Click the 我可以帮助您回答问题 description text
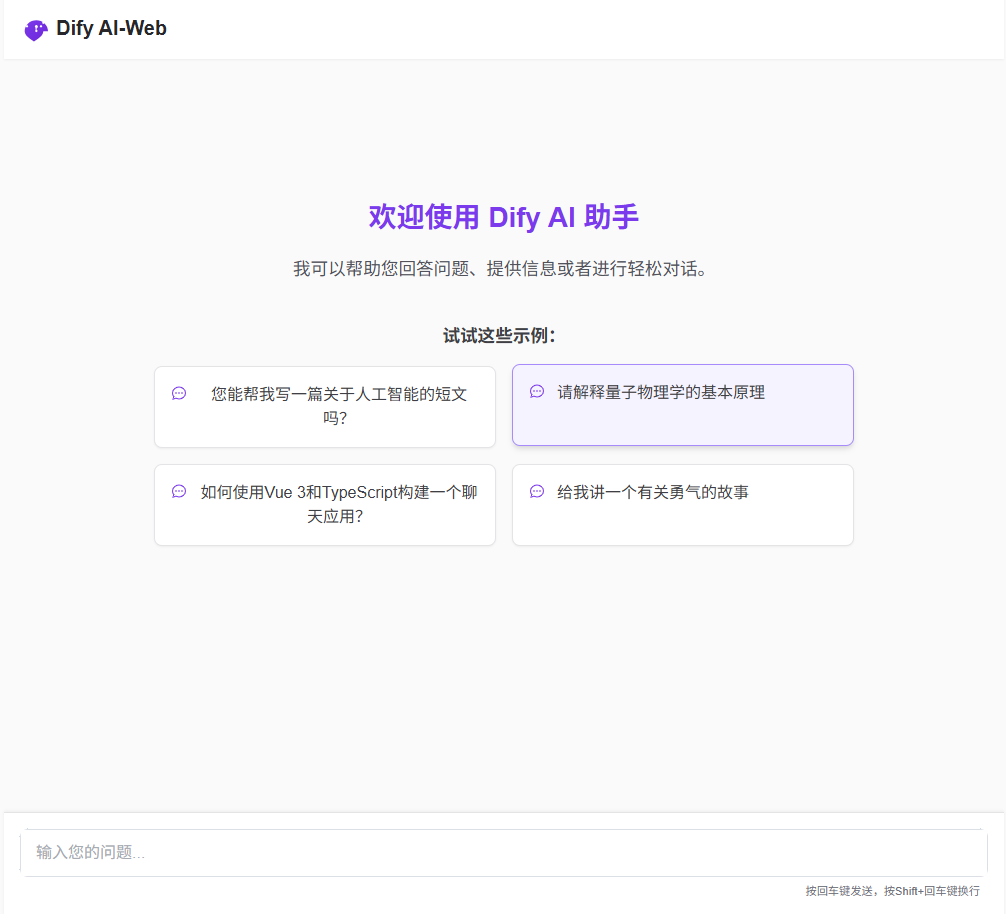This screenshot has height=914, width=1006. (x=501, y=268)
